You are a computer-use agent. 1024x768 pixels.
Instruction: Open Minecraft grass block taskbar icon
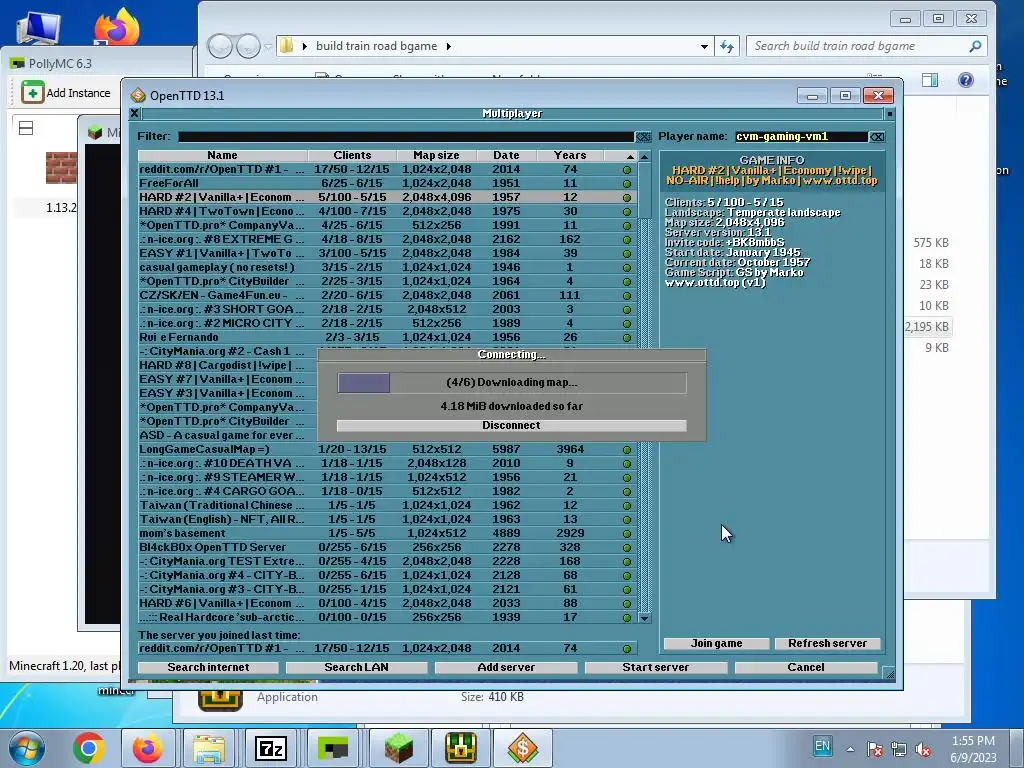[398, 748]
